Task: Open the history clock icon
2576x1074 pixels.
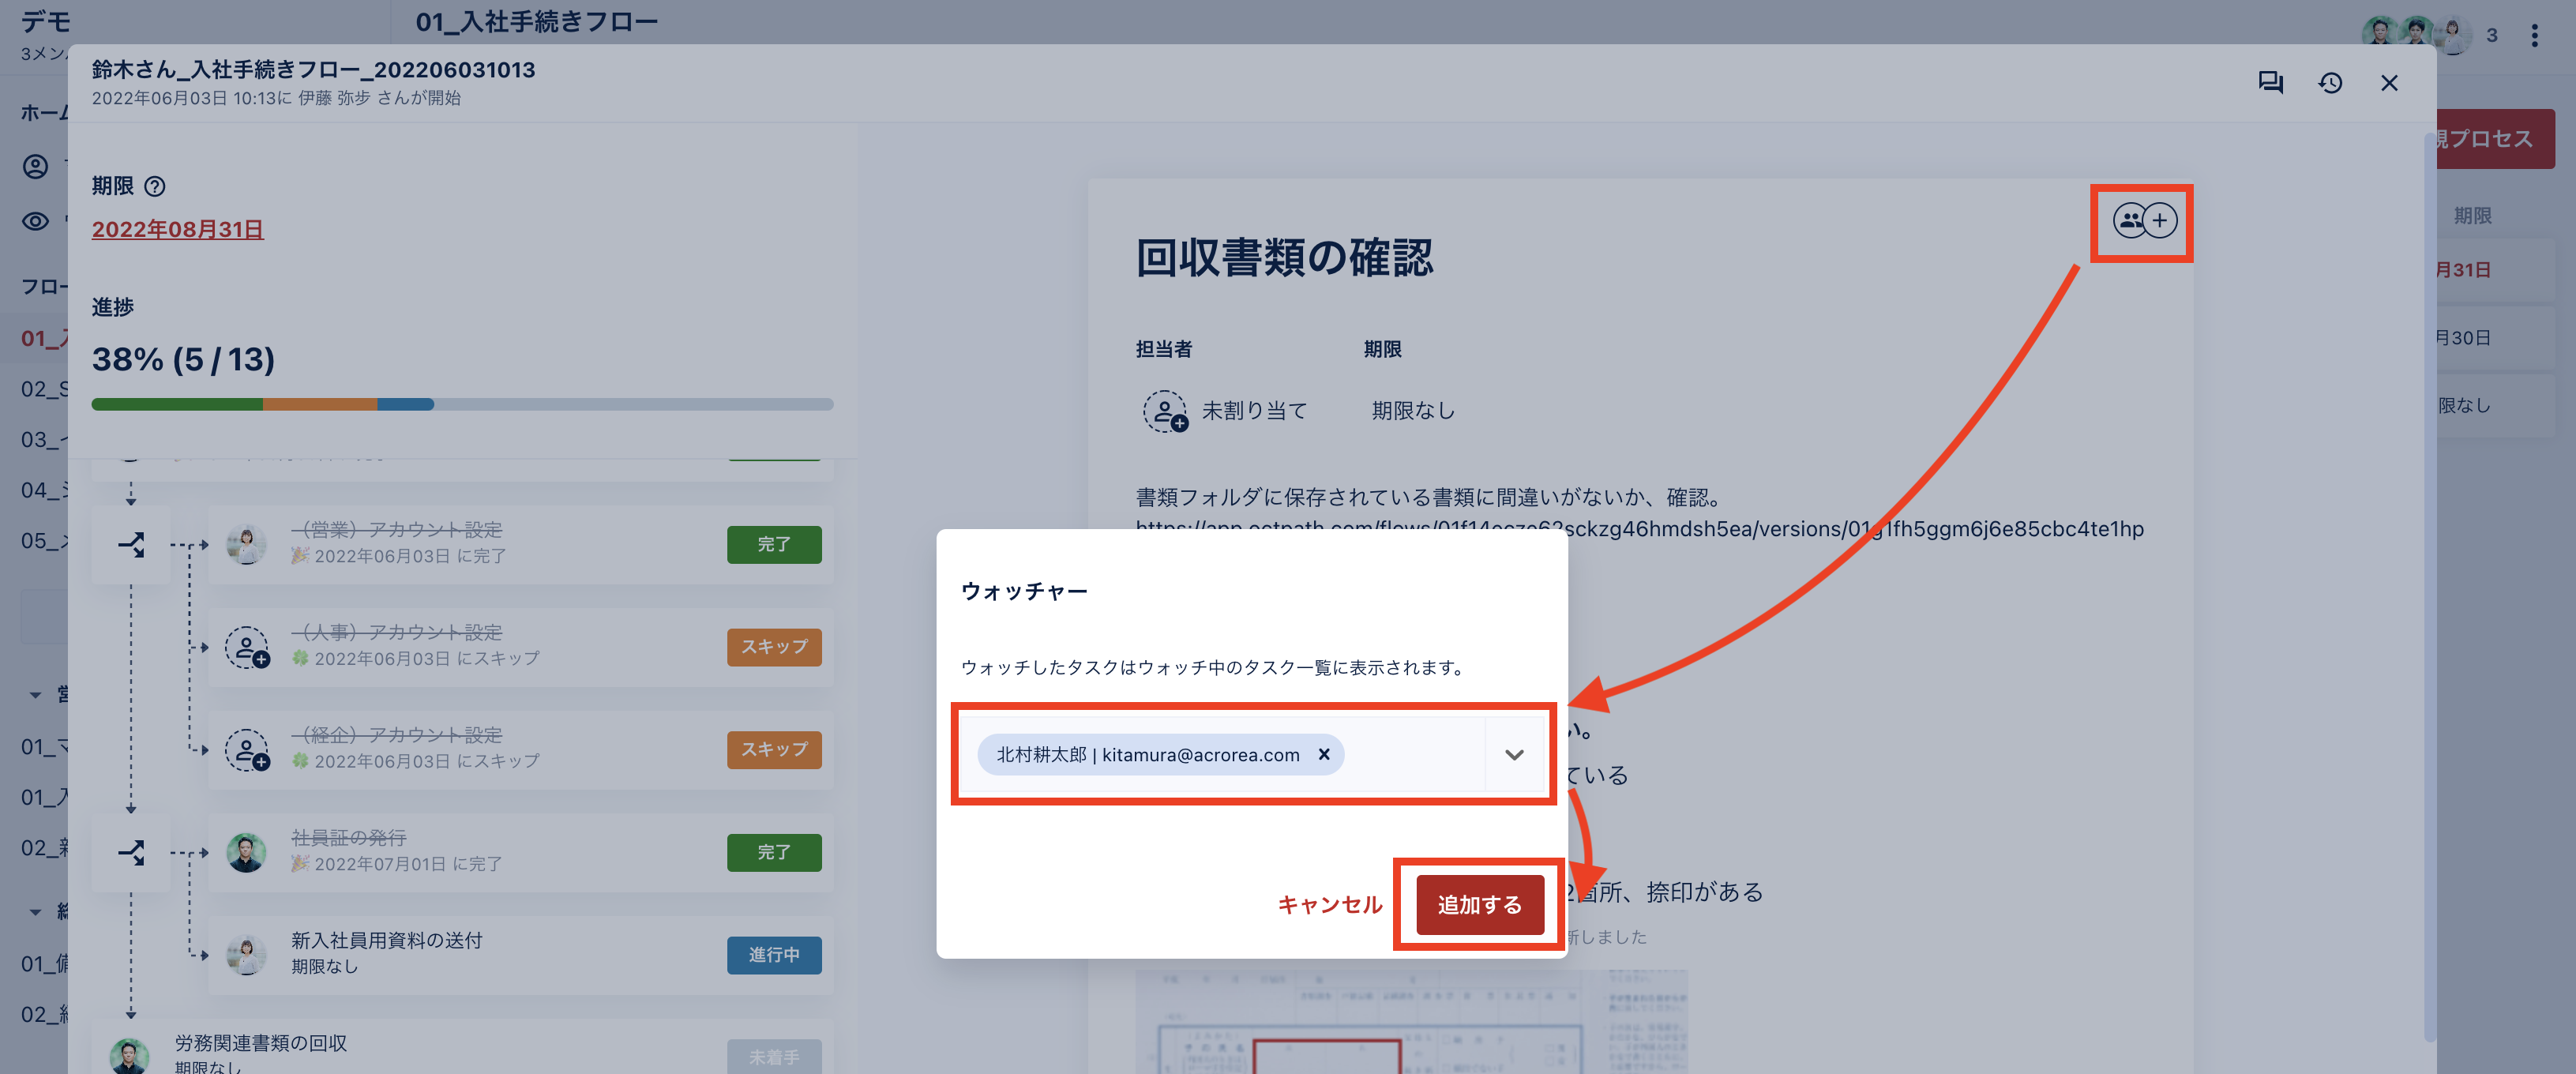Action: pyautogui.click(x=2330, y=83)
